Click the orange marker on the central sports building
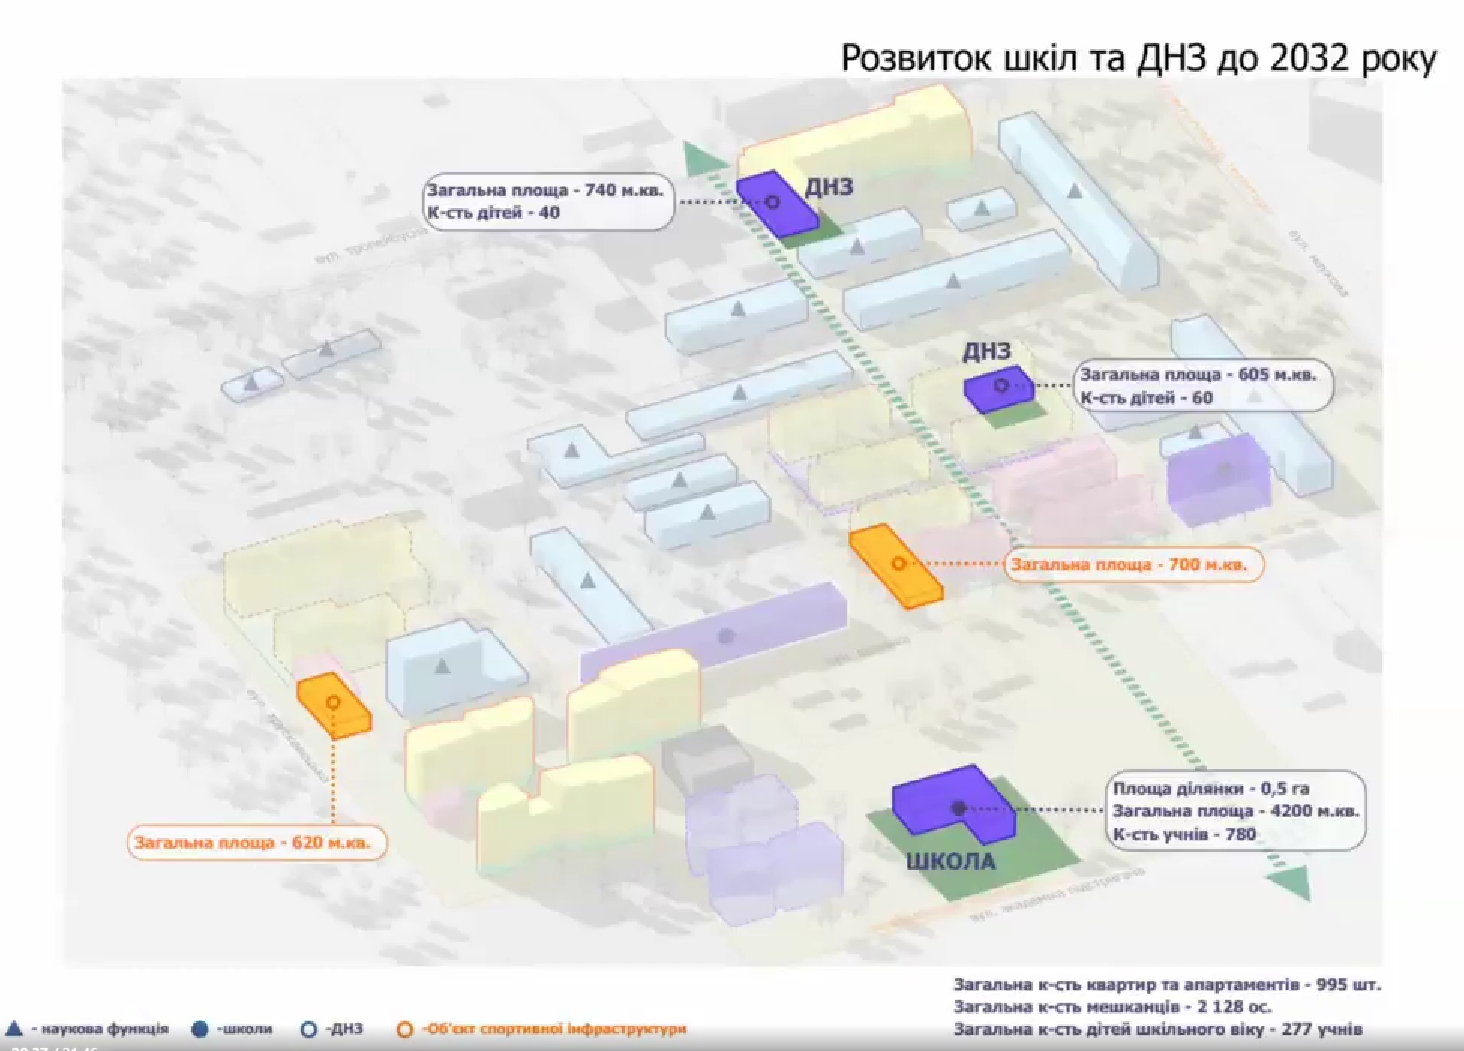Screen dimensions: 1464x1051 (898, 564)
